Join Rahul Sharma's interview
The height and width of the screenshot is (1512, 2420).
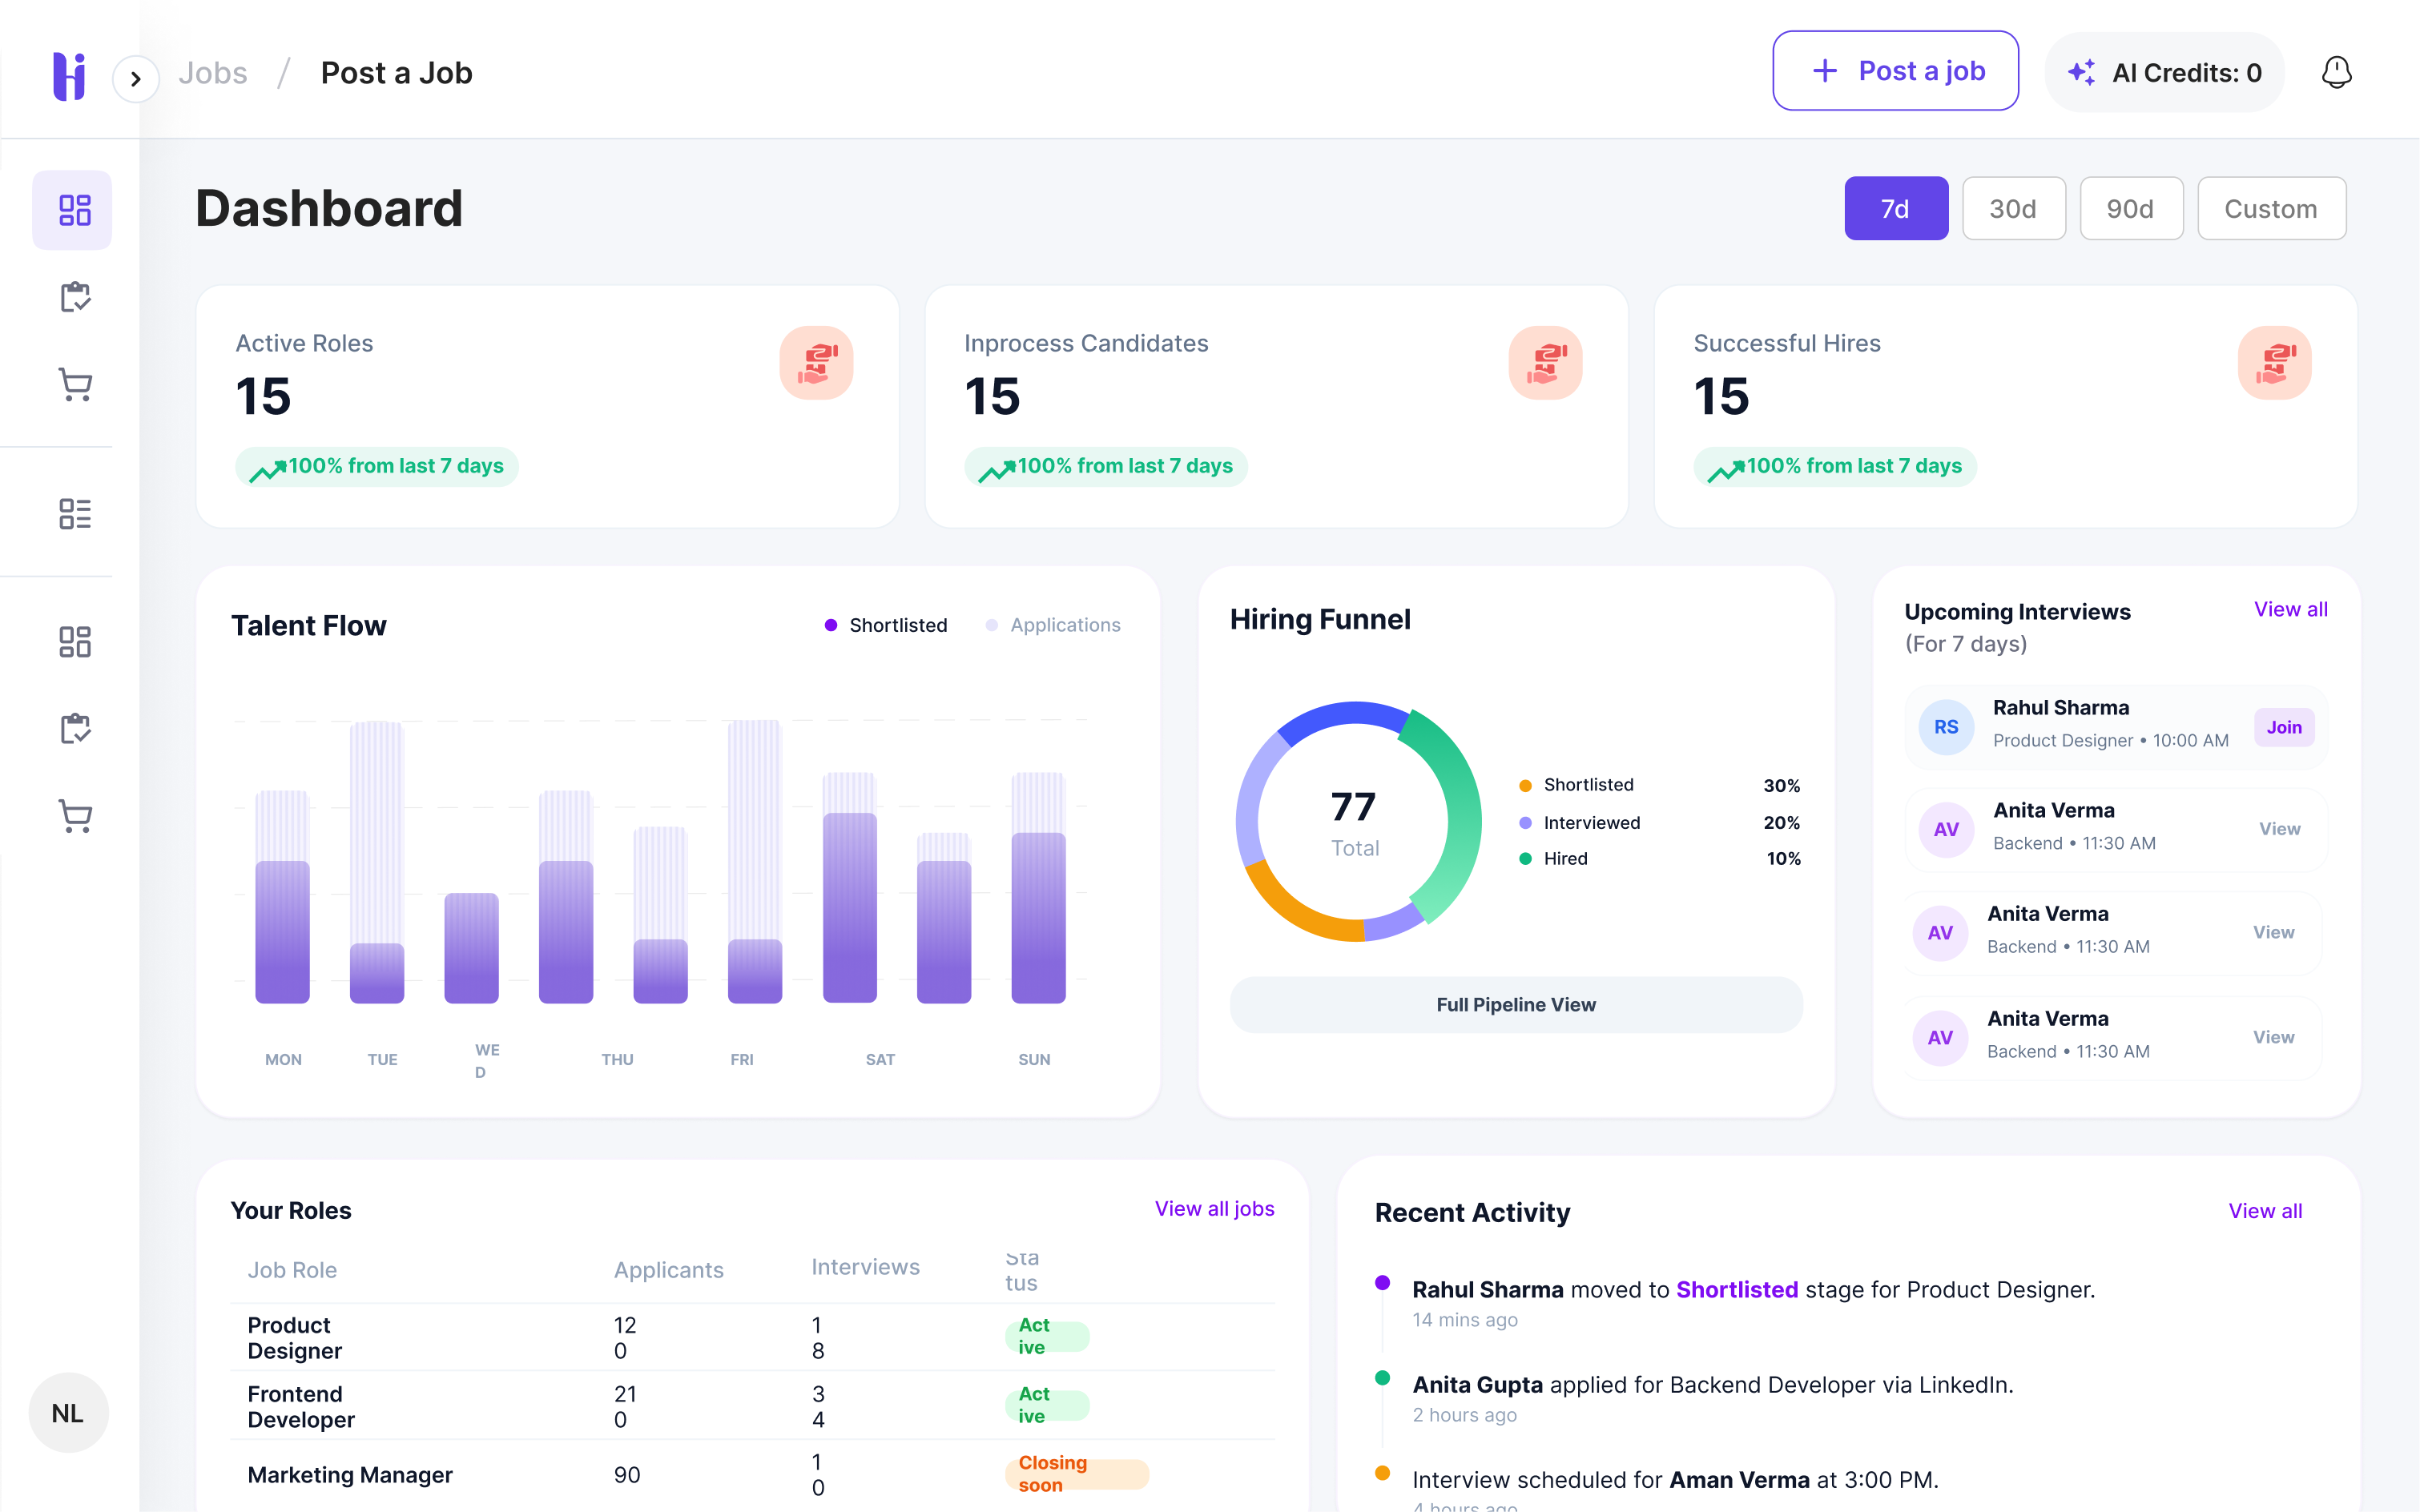click(x=2283, y=727)
